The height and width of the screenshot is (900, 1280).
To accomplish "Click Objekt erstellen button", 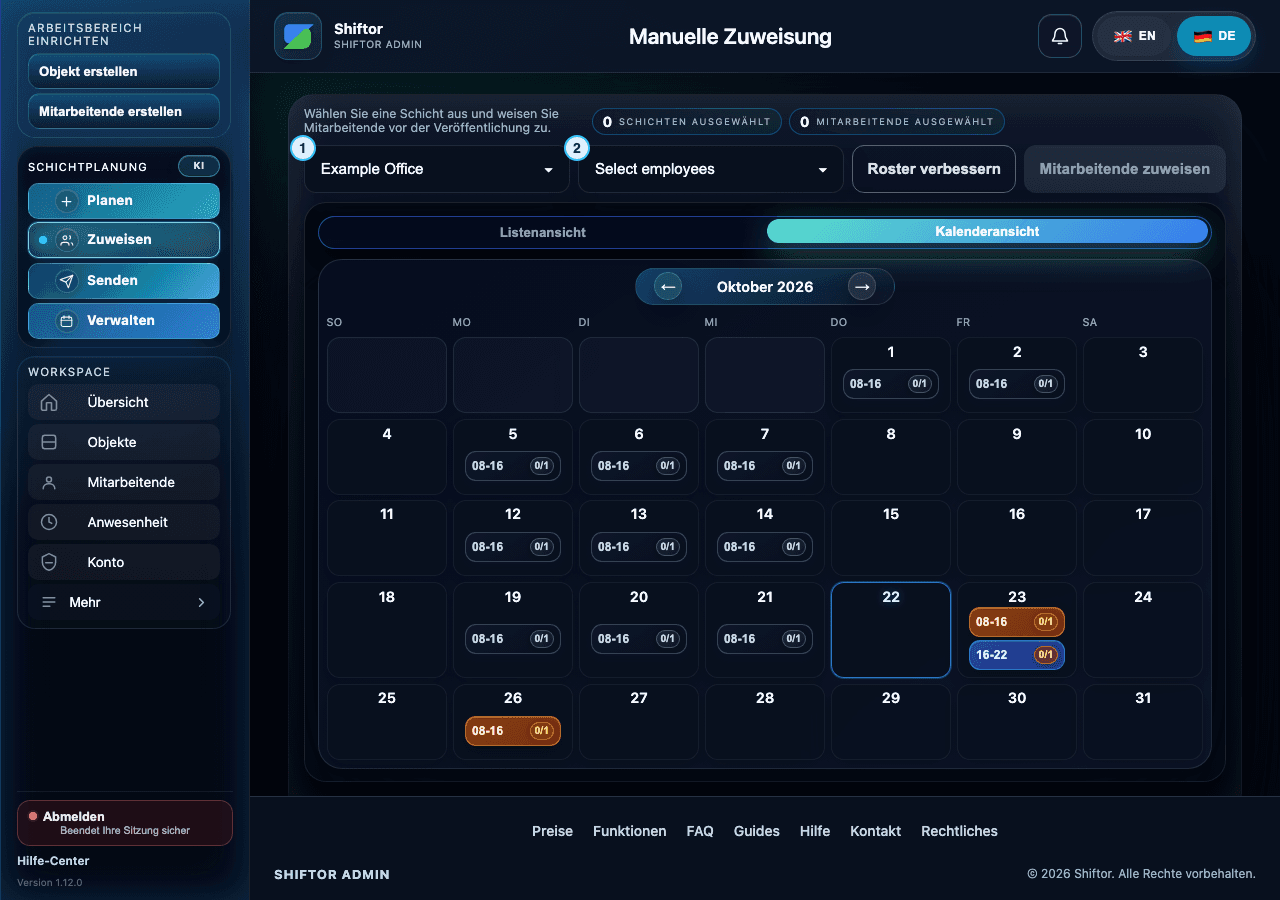I will [124, 72].
